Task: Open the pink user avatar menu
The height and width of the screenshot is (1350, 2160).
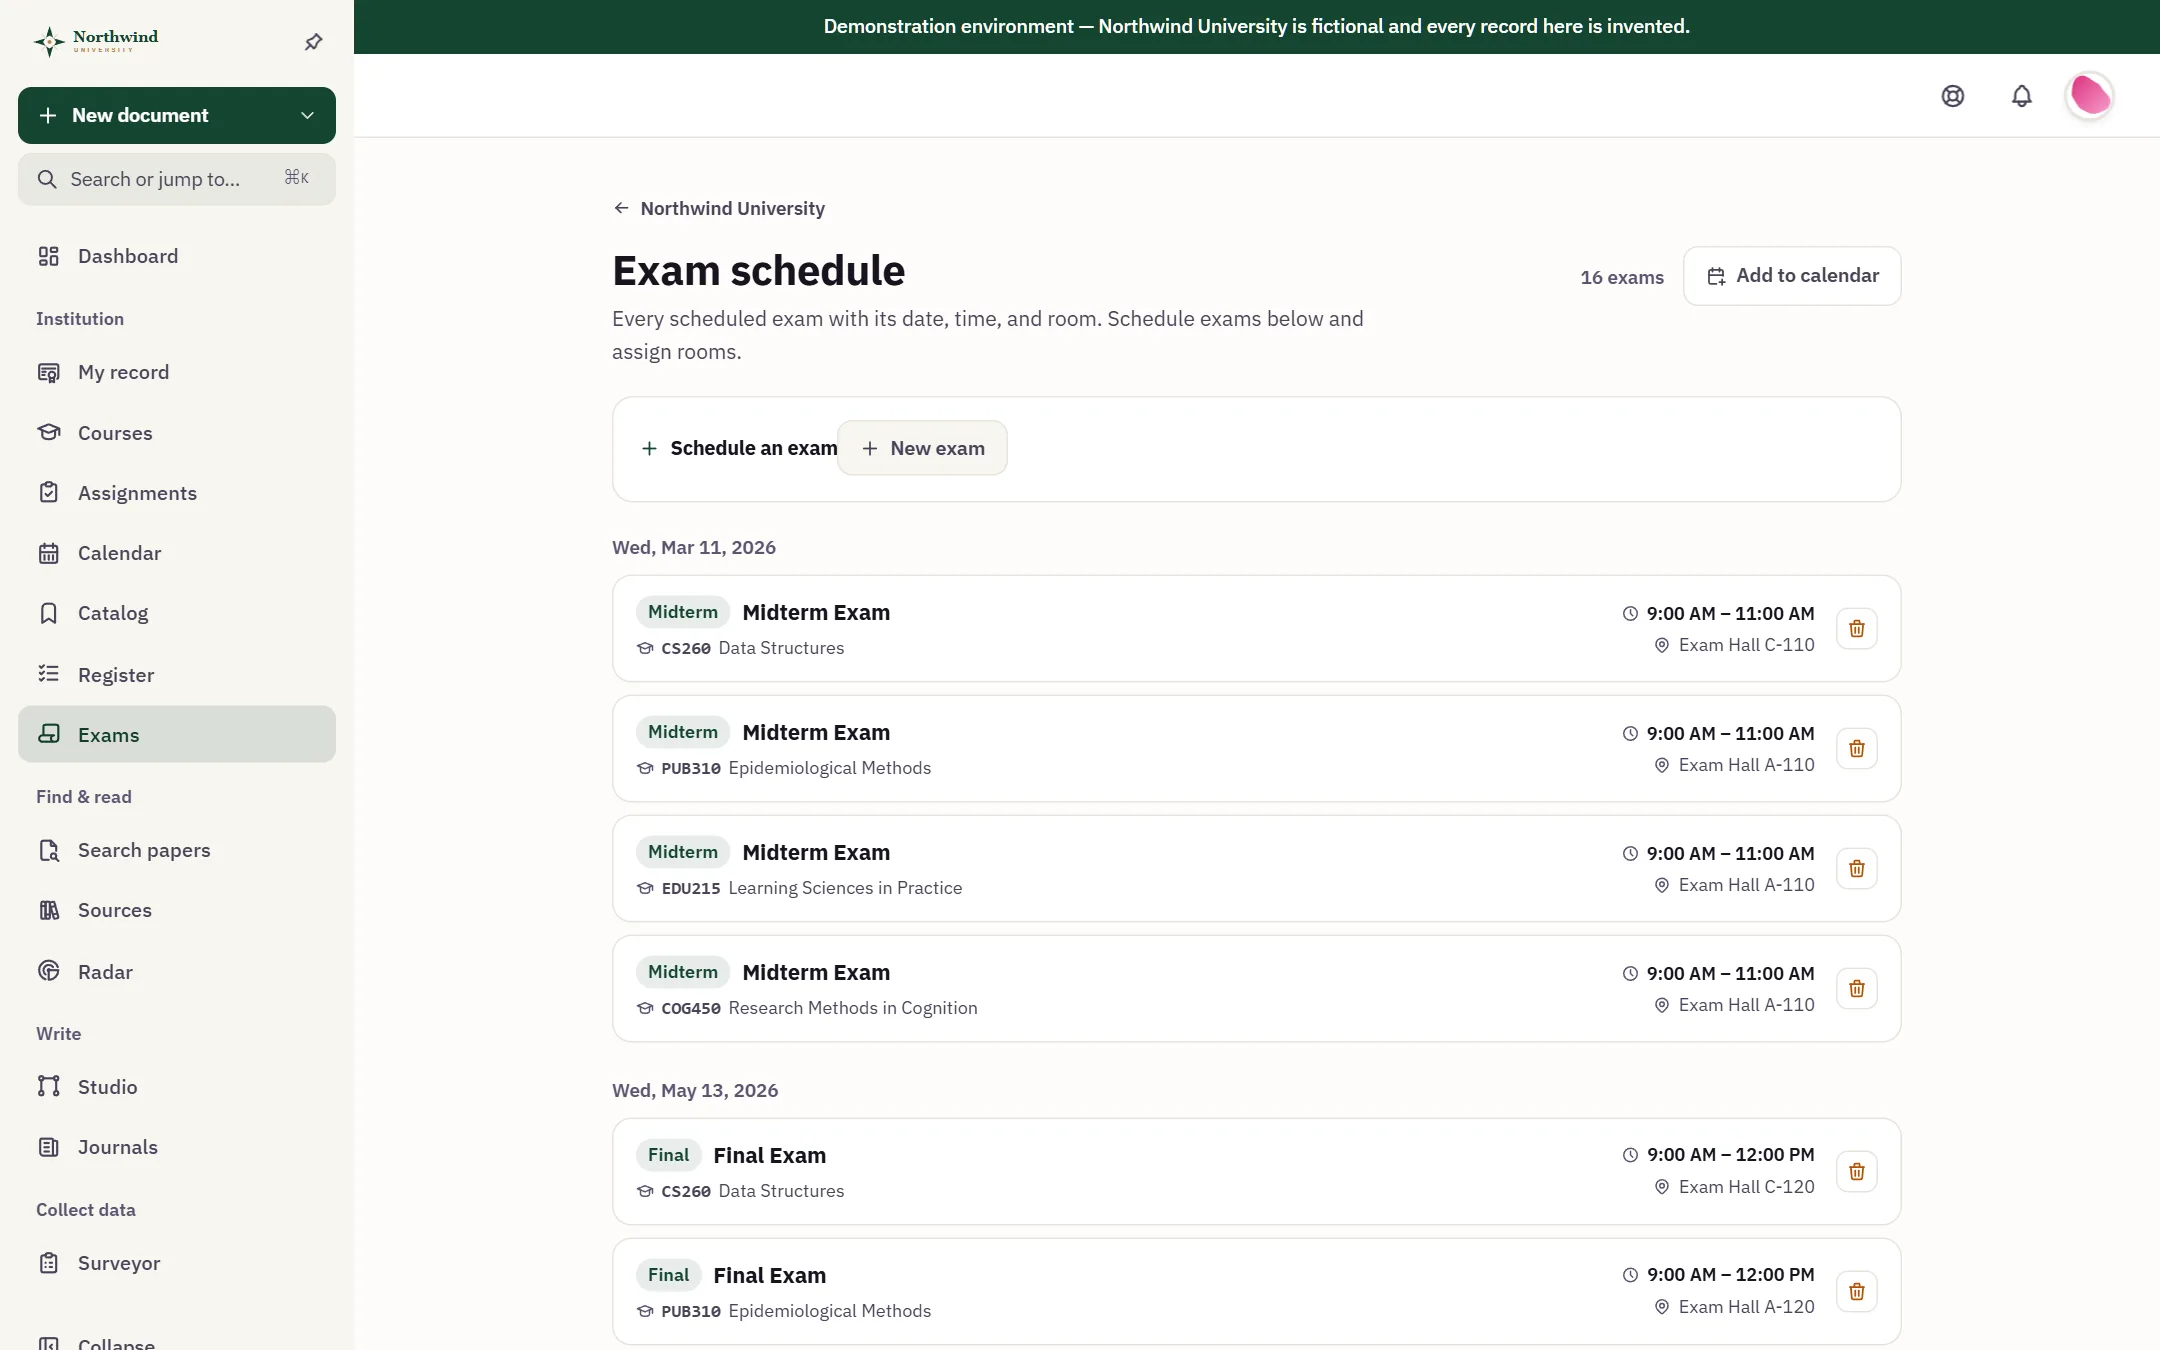Action: (x=2090, y=96)
